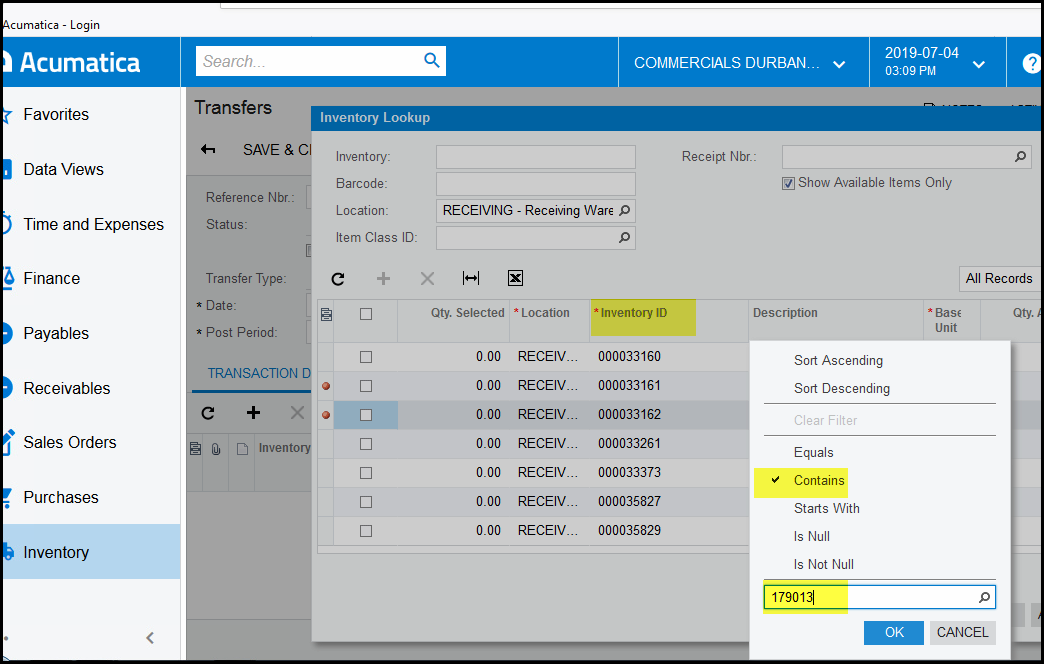Tick the select-all checkbox in grid header
The width and height of the screenshot is (1044, 664).
(x=366, y=314)
